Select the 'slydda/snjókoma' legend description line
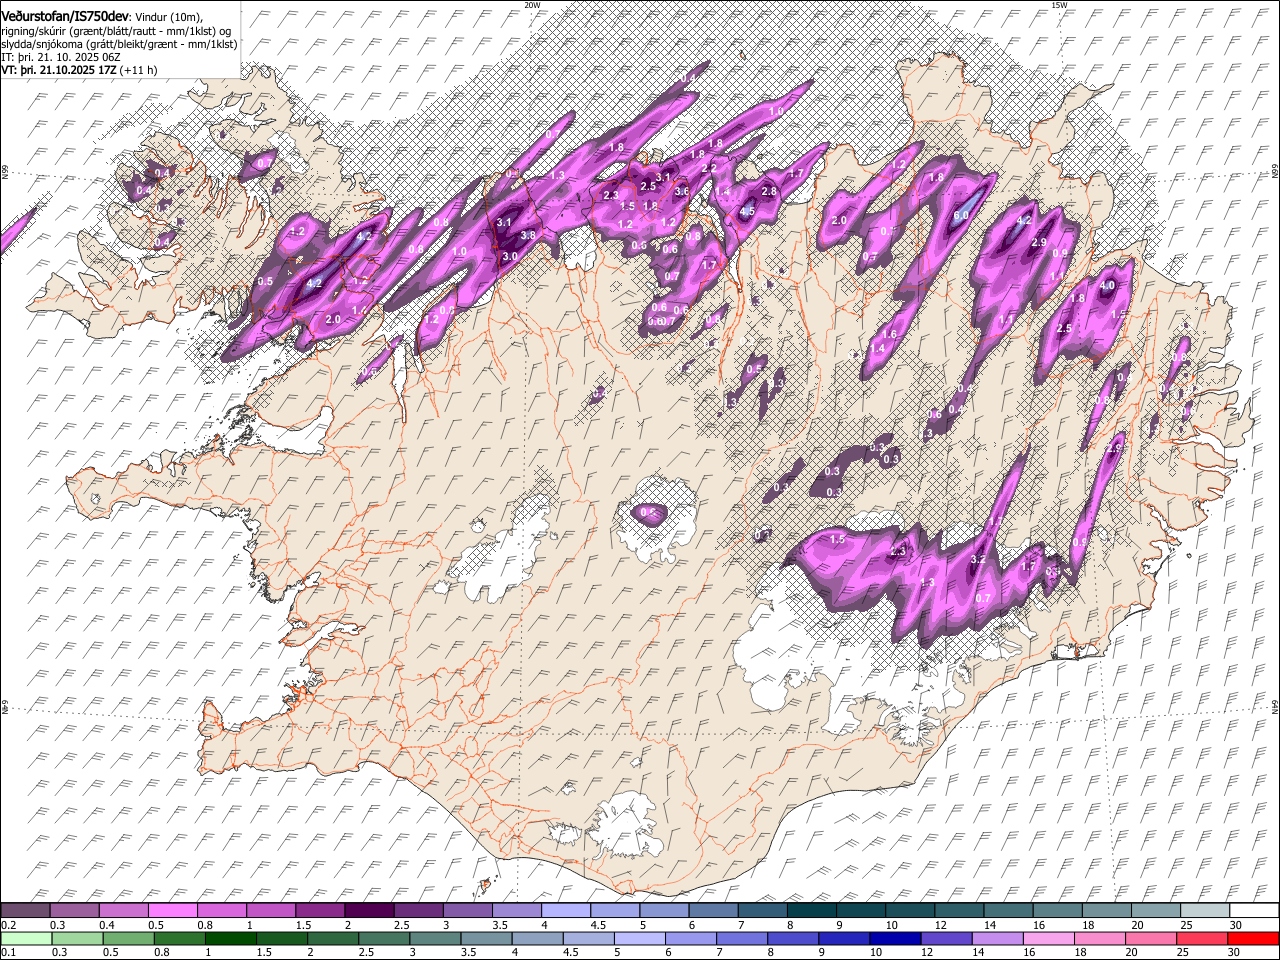Viewport: 1280px width, 960px height. [119, 44]
